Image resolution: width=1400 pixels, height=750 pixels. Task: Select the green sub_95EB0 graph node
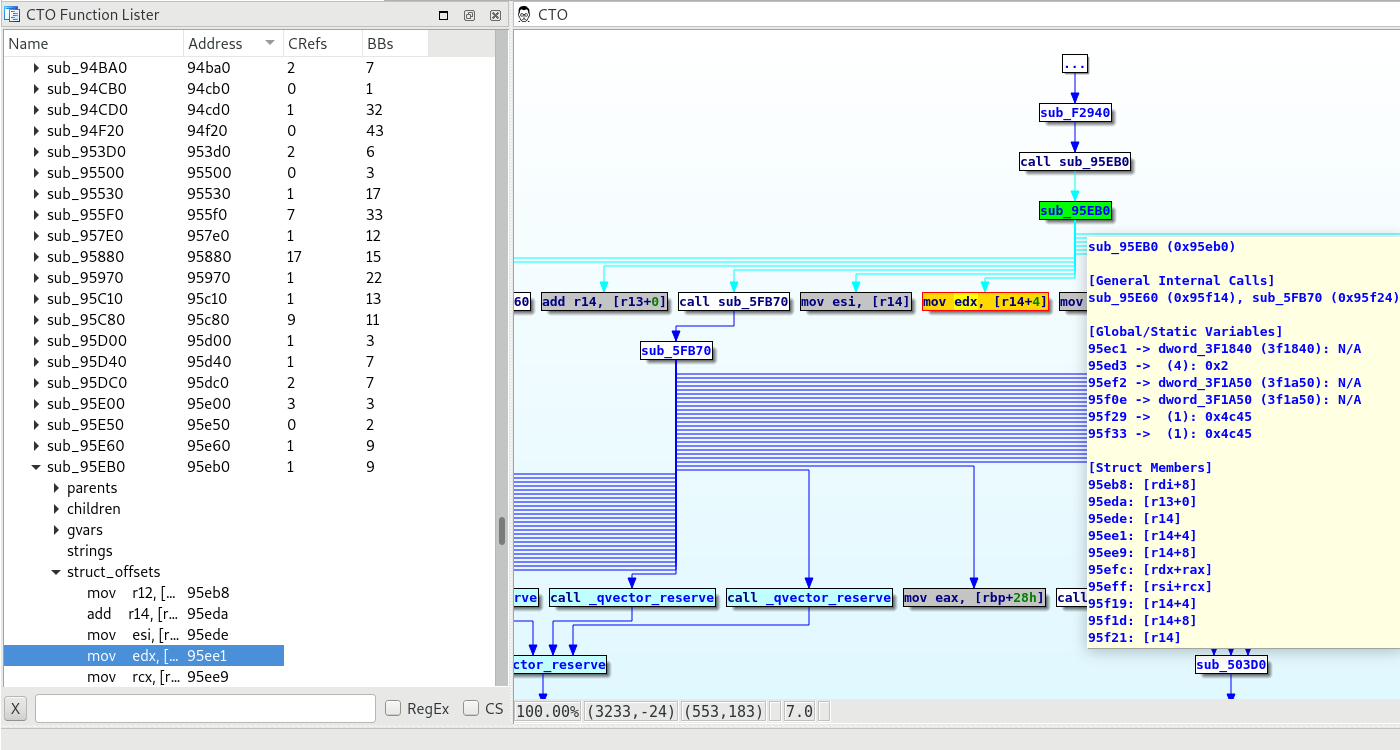click(1075, 211)
